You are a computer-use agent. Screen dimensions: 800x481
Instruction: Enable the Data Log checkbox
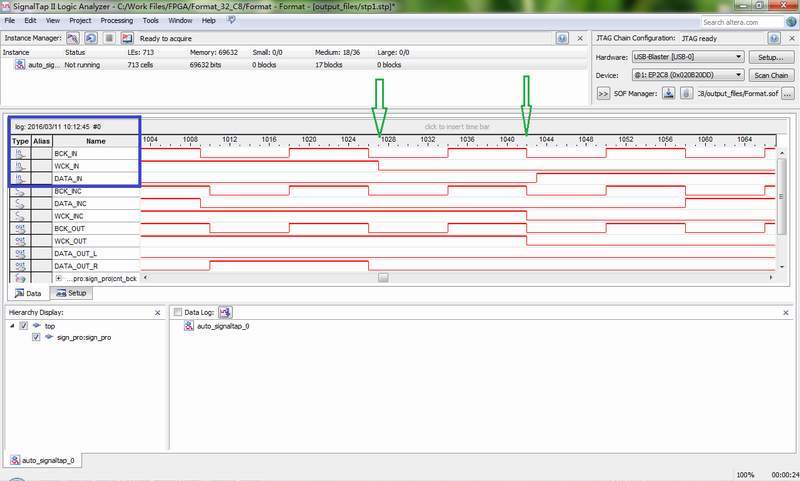point(178,312)
